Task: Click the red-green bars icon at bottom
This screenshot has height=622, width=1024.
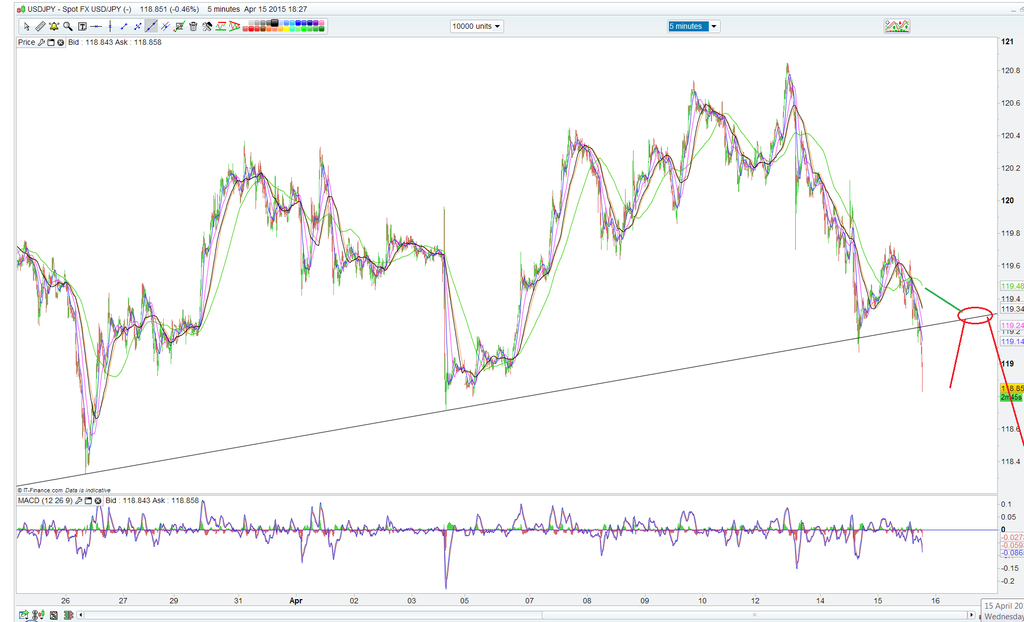Action: 69,615
